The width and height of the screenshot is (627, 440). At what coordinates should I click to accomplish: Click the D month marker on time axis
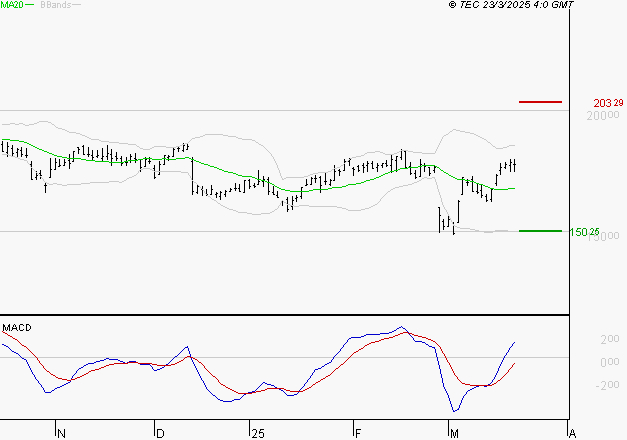[159, 433]
